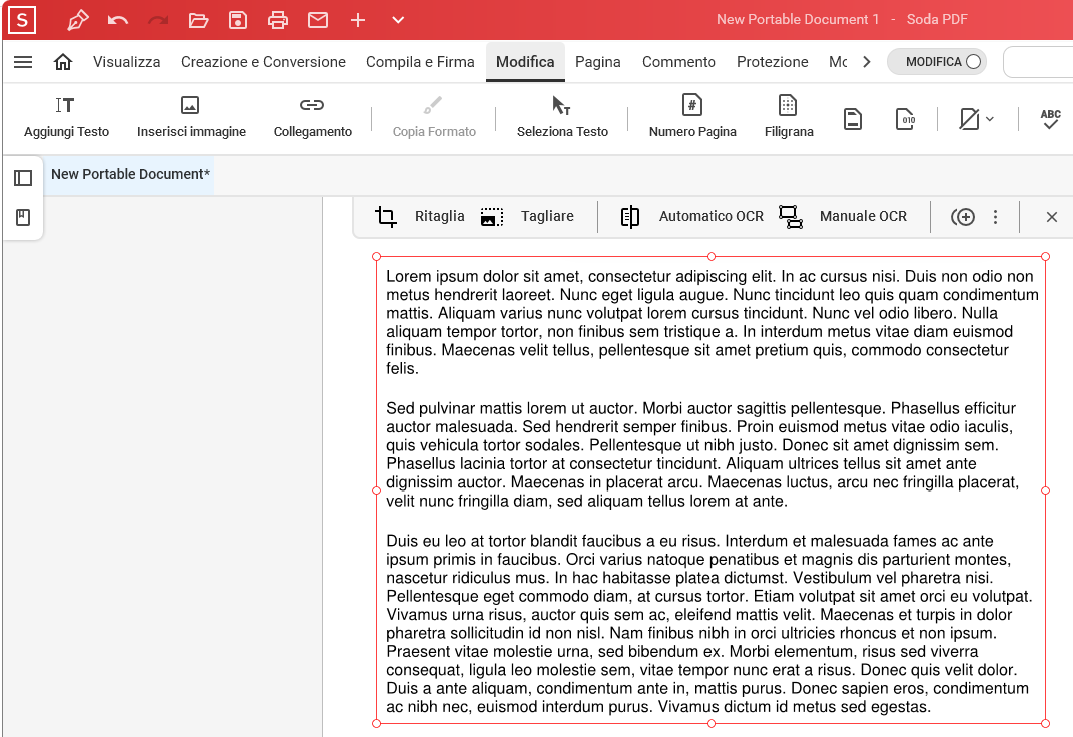Click the Tagliare cut tool
1073x737 pixels.
coord(527,217)
